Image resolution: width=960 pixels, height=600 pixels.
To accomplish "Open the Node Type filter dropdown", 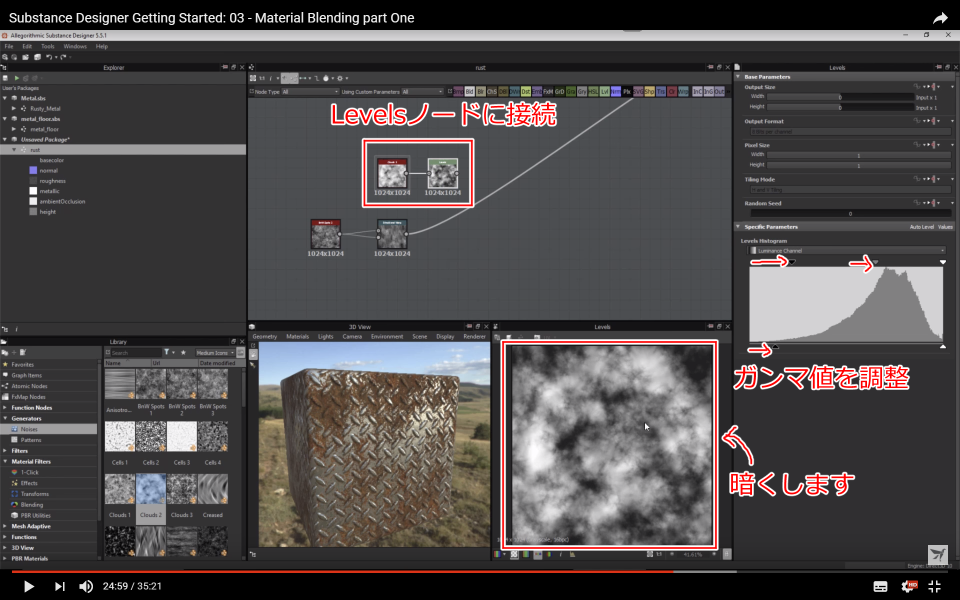I will (310, 92).
